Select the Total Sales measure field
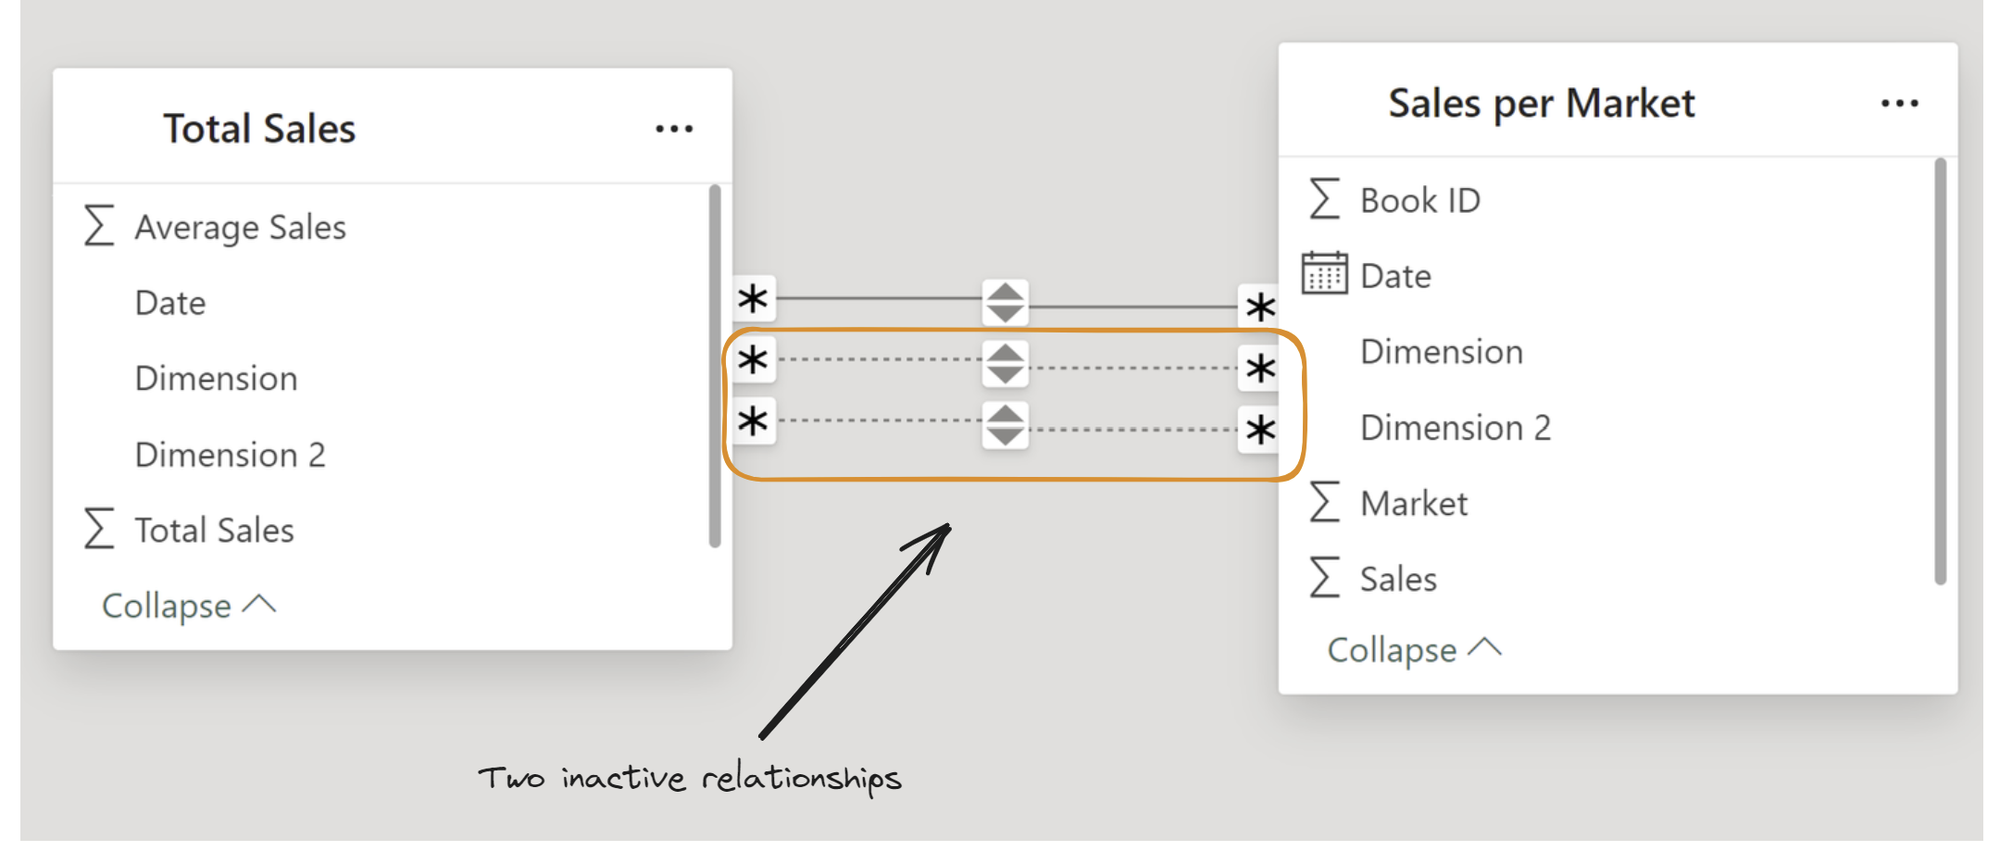This screenshot has height=852, width=2000. (214, 530)
